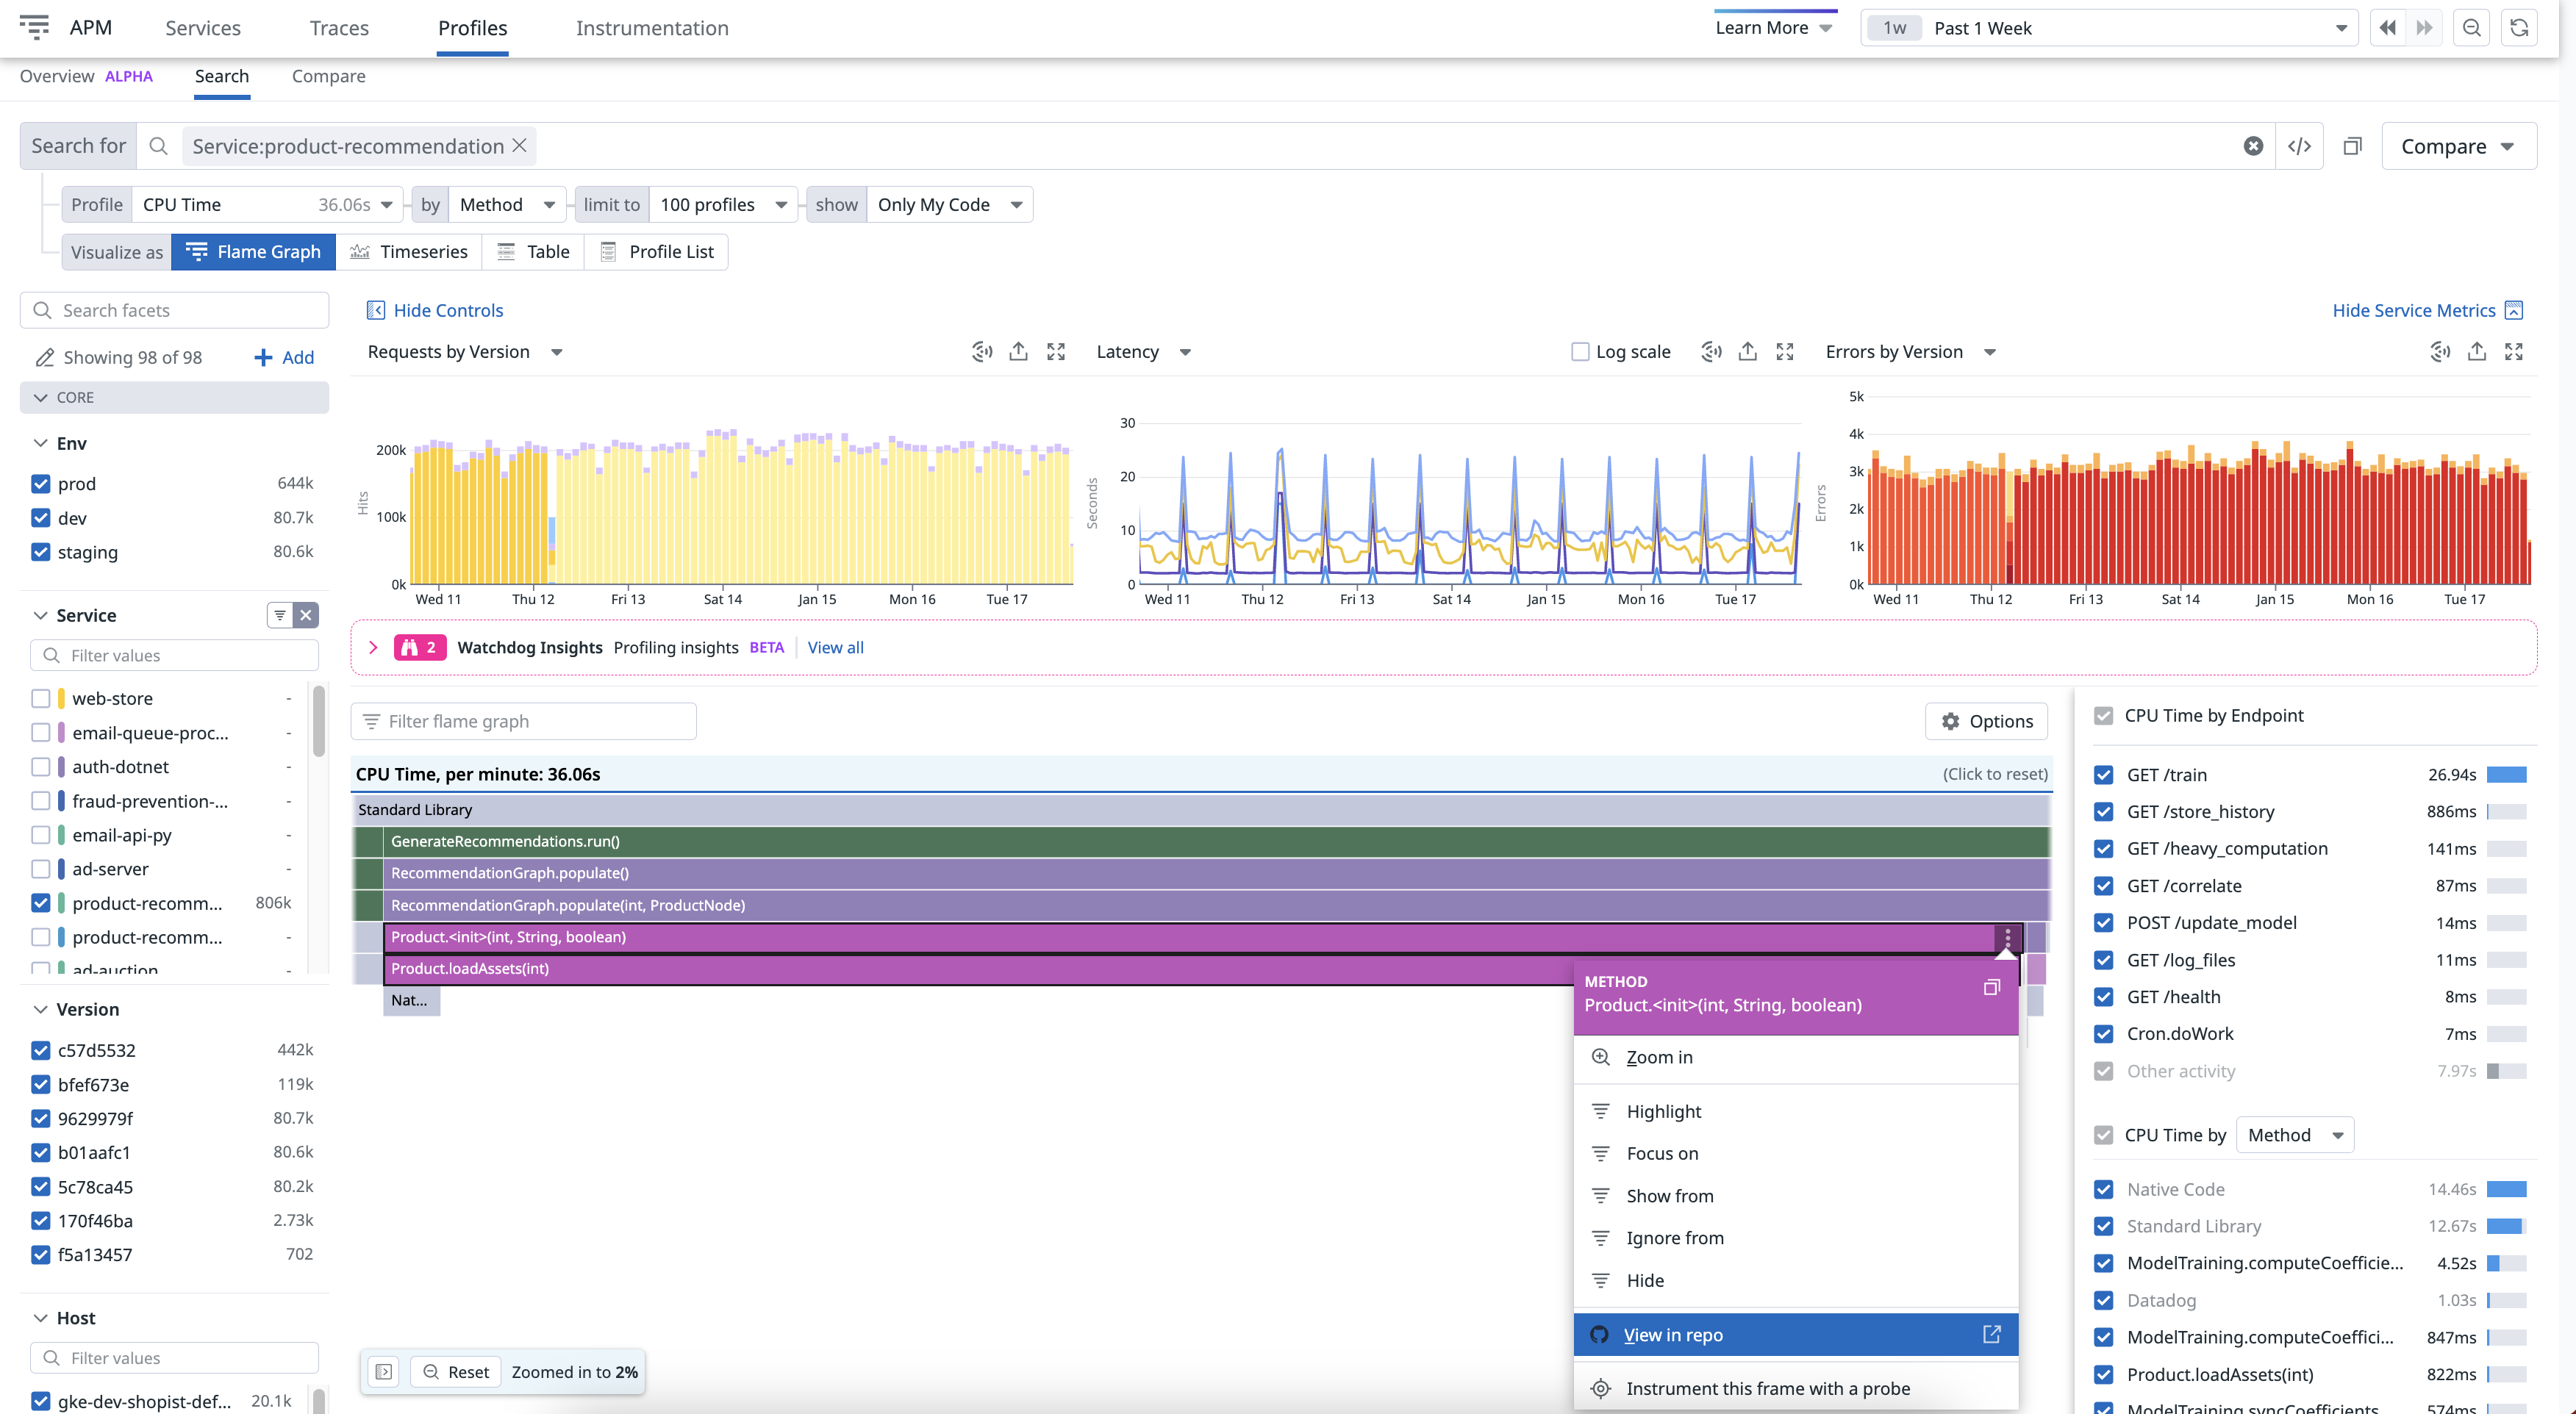Switch to the Timeseries visualization tab
This screenshot has height=1414, width=2576.
(409, 252)
